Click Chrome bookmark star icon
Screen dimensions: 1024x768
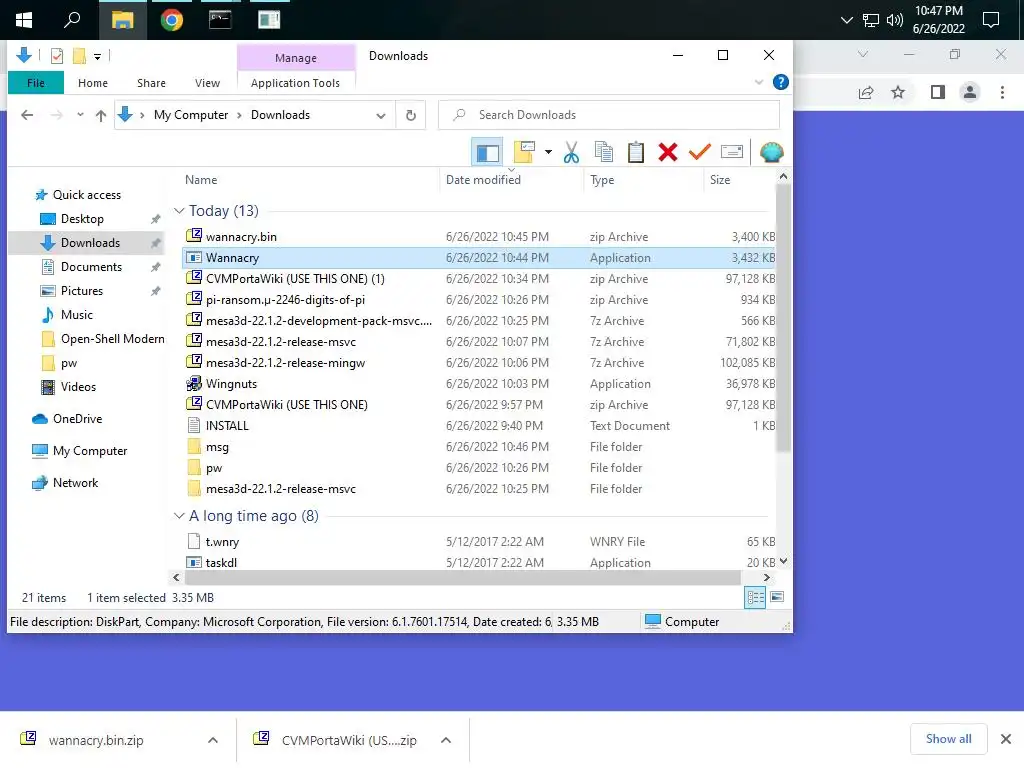898,93
